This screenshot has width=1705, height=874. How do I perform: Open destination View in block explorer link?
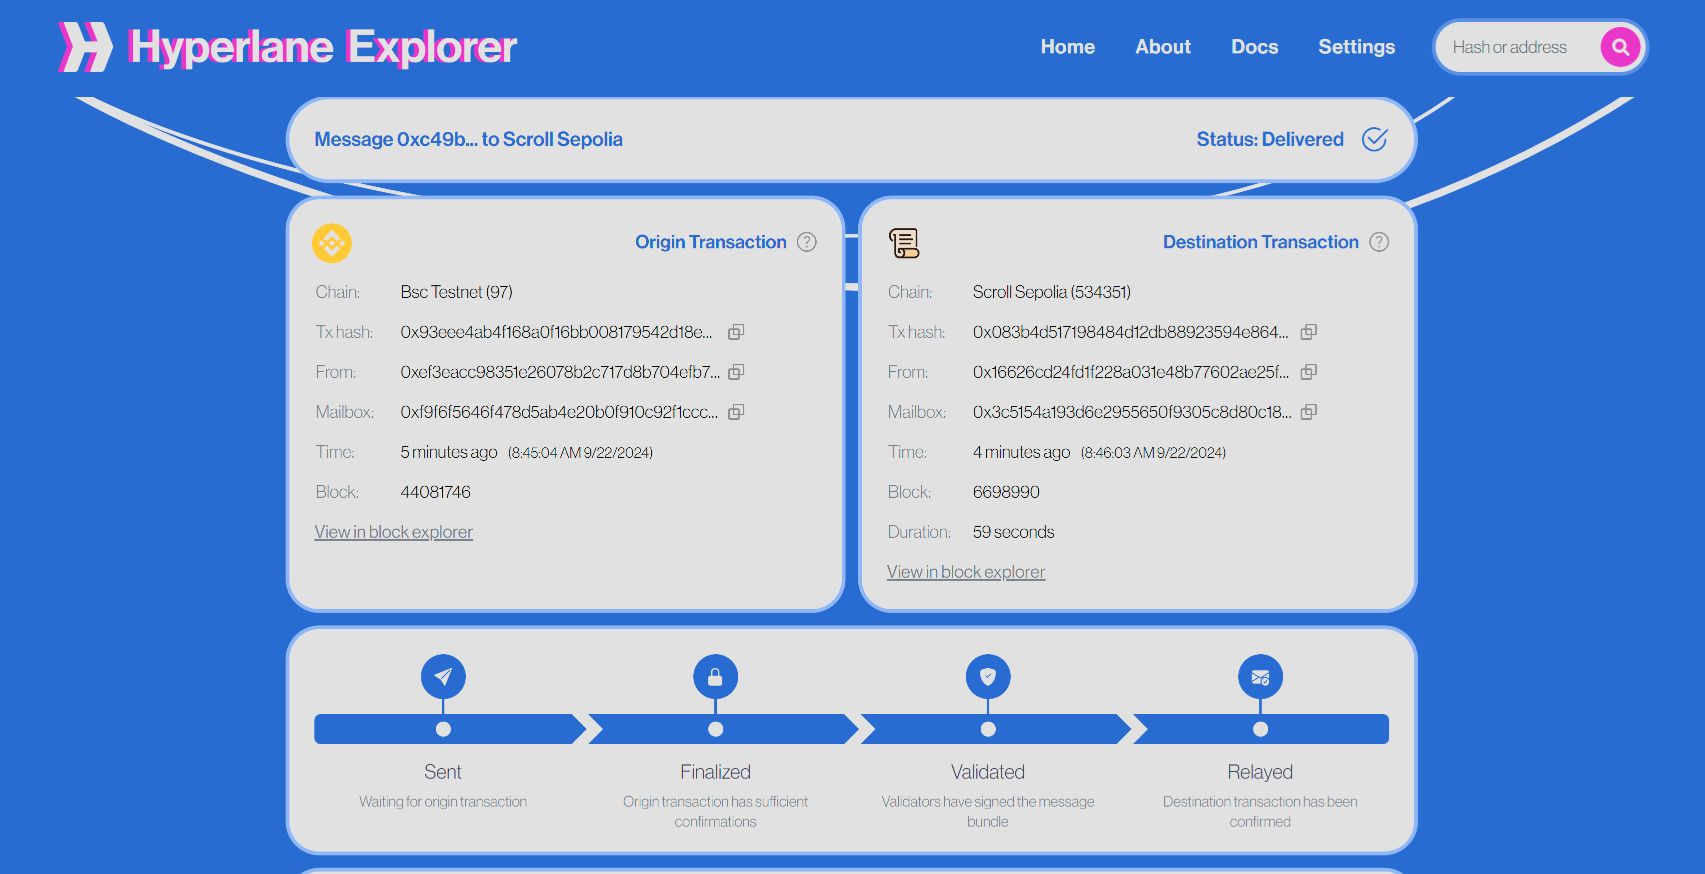click(x=966, y=572)
